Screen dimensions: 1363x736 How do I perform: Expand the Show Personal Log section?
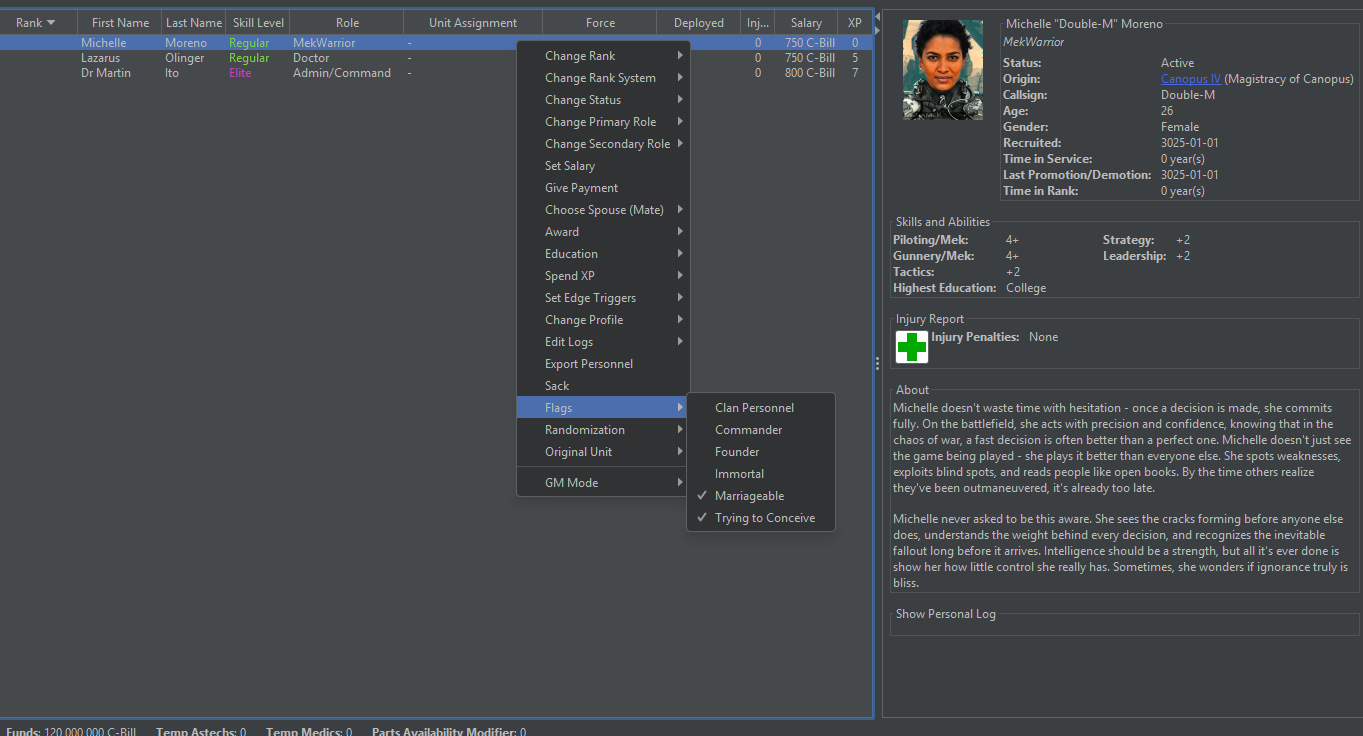[944, 614]
